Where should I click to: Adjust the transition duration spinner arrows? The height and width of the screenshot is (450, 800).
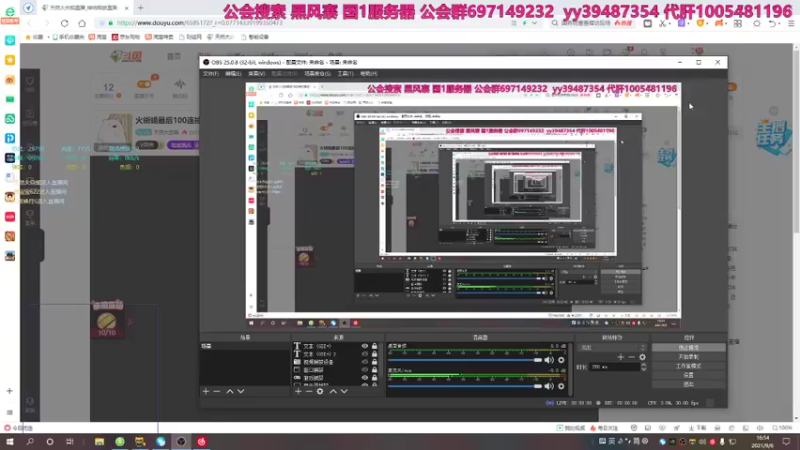pos(643,366)
